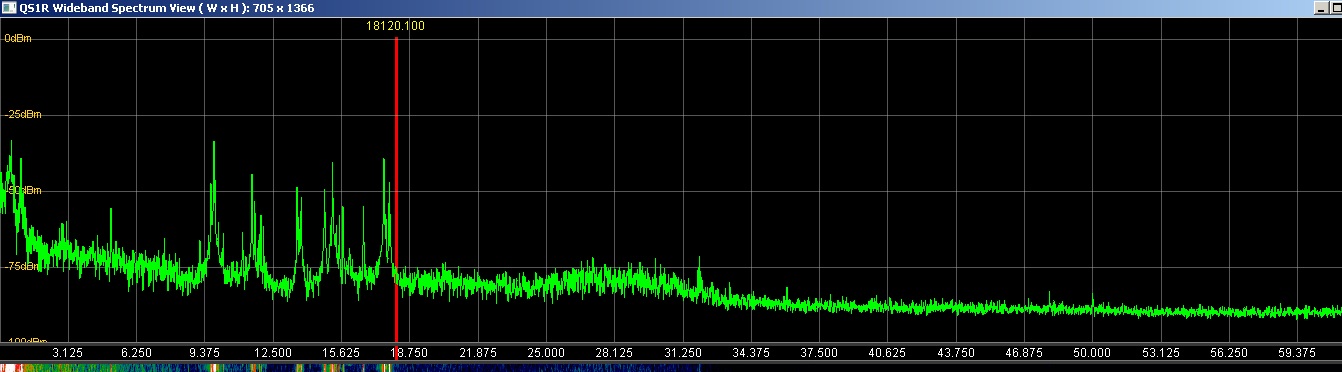Tune to the 21.875 frequency axis label

pyautogui.click(x=477, y=353)
